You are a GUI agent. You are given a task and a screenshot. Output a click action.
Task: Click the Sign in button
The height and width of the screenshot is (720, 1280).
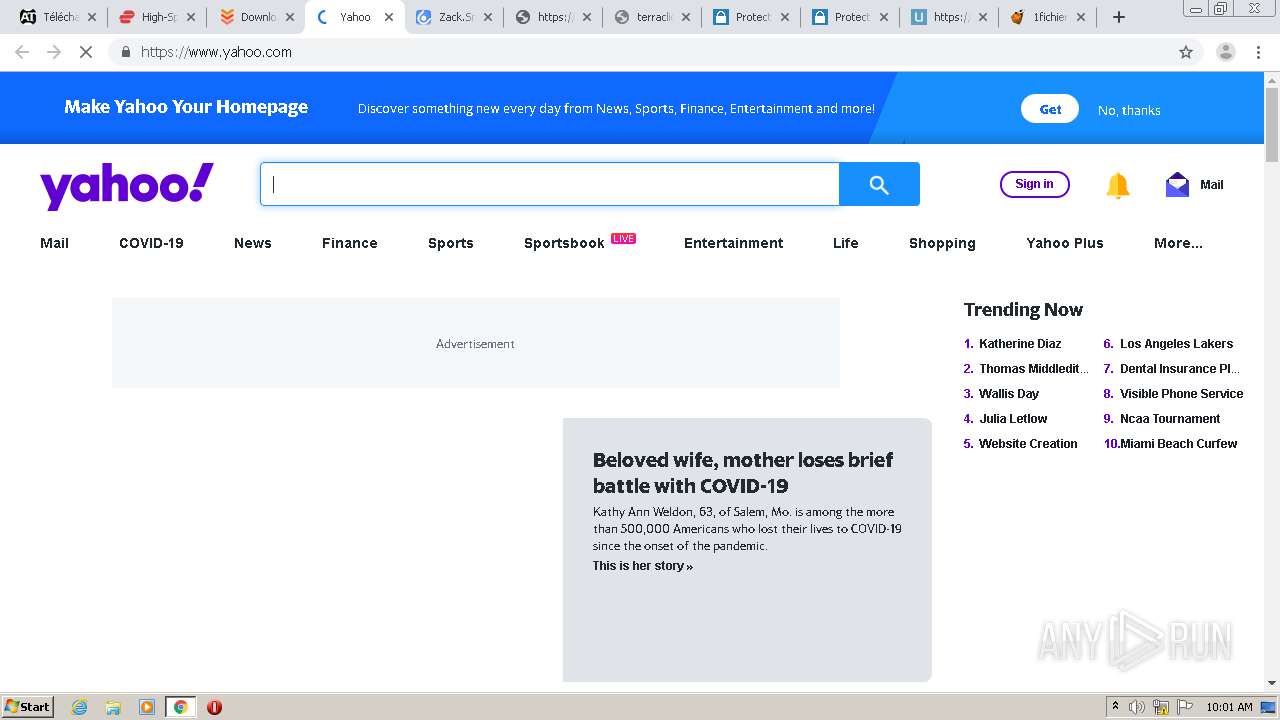(x=1034, y=184)
